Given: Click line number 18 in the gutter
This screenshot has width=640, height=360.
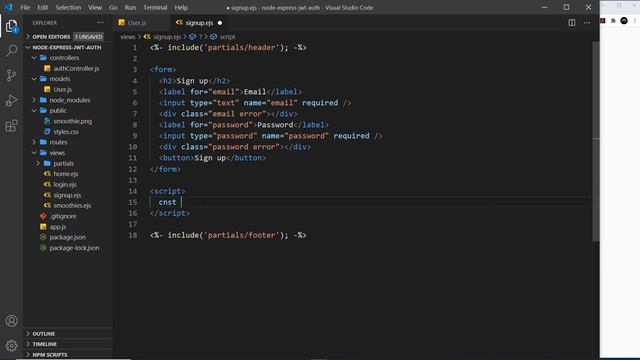Looking at the screenshot, I should (x=133, y=235).
